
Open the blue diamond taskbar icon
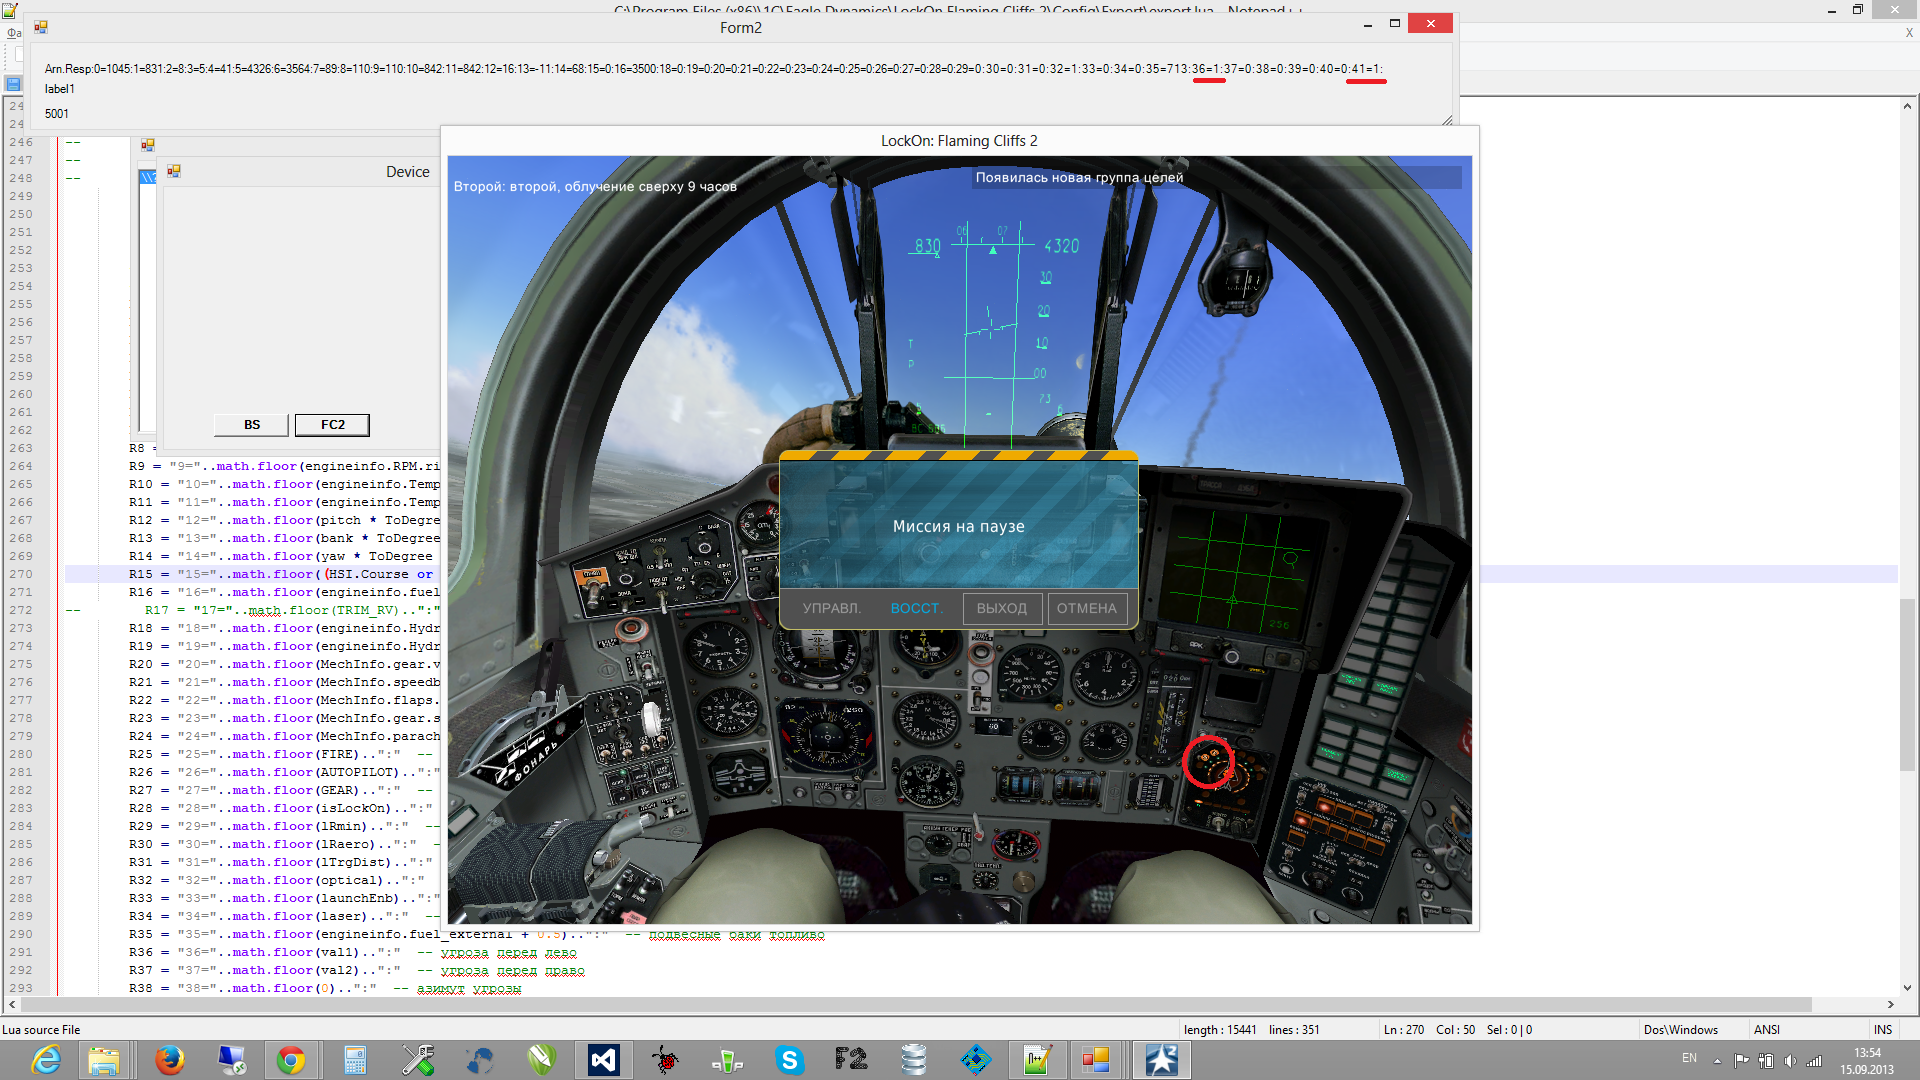976,1060
